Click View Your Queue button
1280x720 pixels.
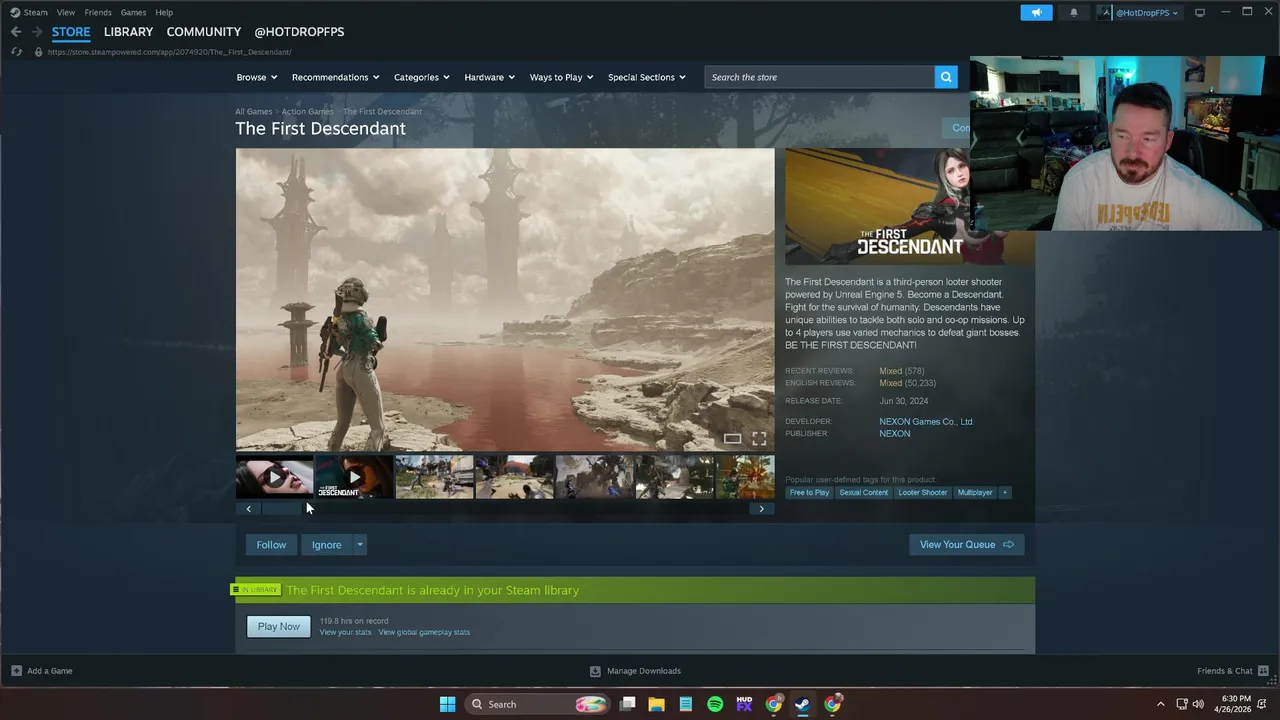966,545
